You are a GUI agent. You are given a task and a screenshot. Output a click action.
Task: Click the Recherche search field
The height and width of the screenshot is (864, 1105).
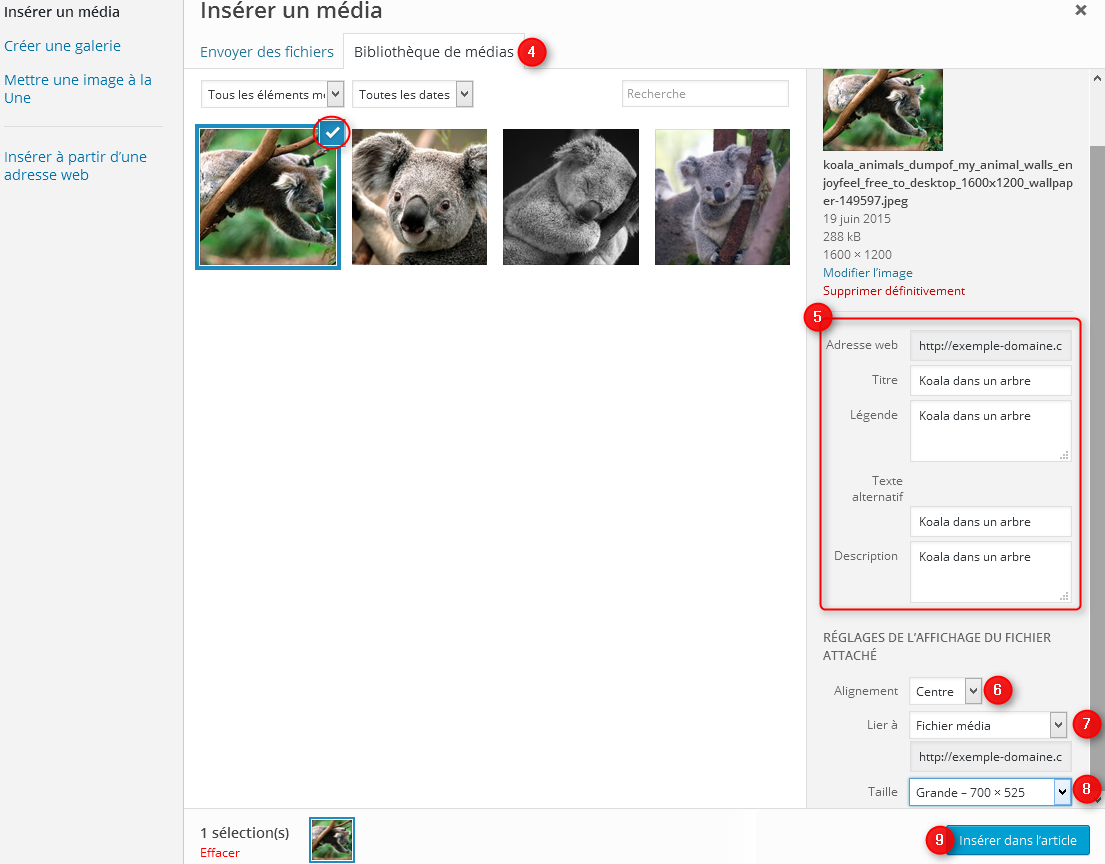[705, 94]
